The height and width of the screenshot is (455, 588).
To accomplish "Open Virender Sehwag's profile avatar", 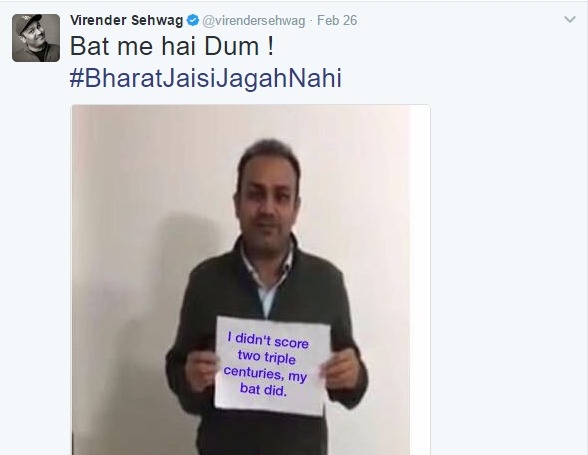I will pos(36,38).
